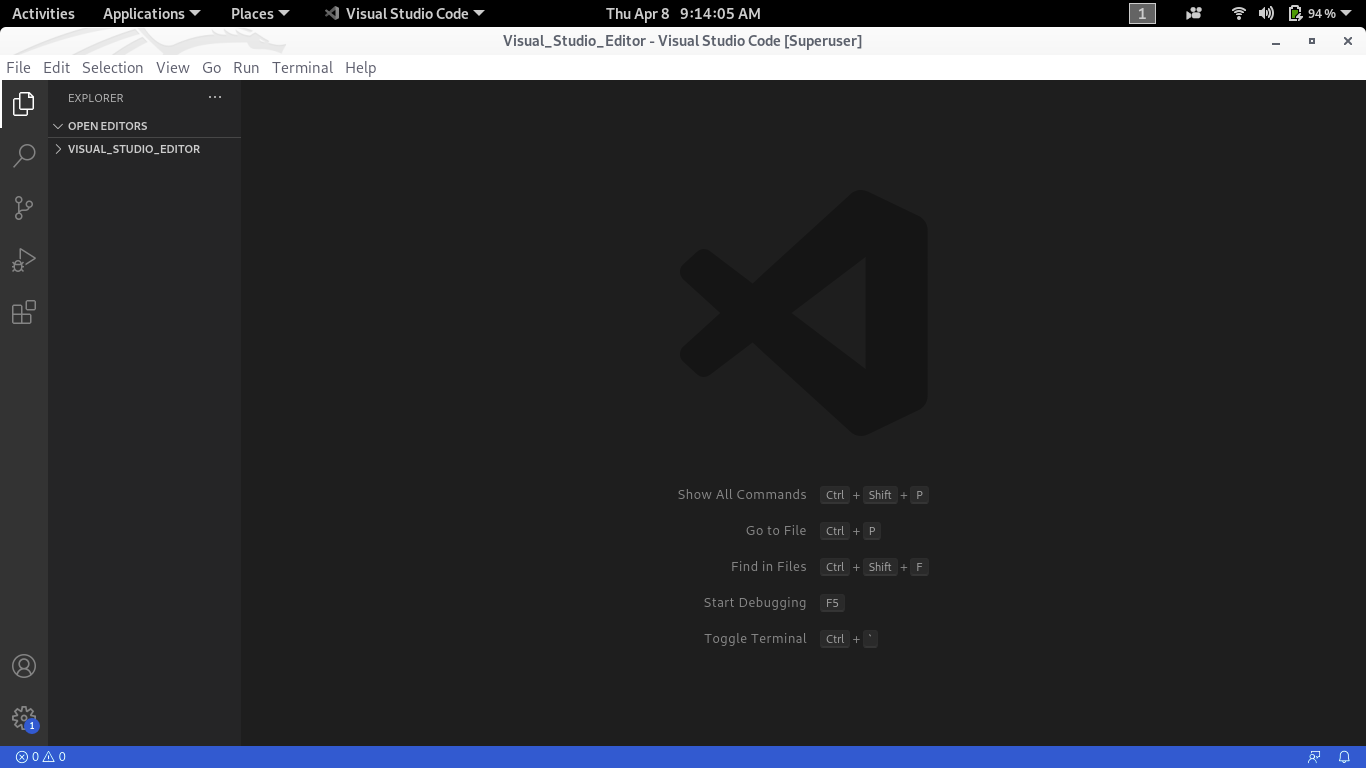The height and width of the screenshot is (768, 1366).
Task: Click the Find in Files label
Action: pos(768,567)
